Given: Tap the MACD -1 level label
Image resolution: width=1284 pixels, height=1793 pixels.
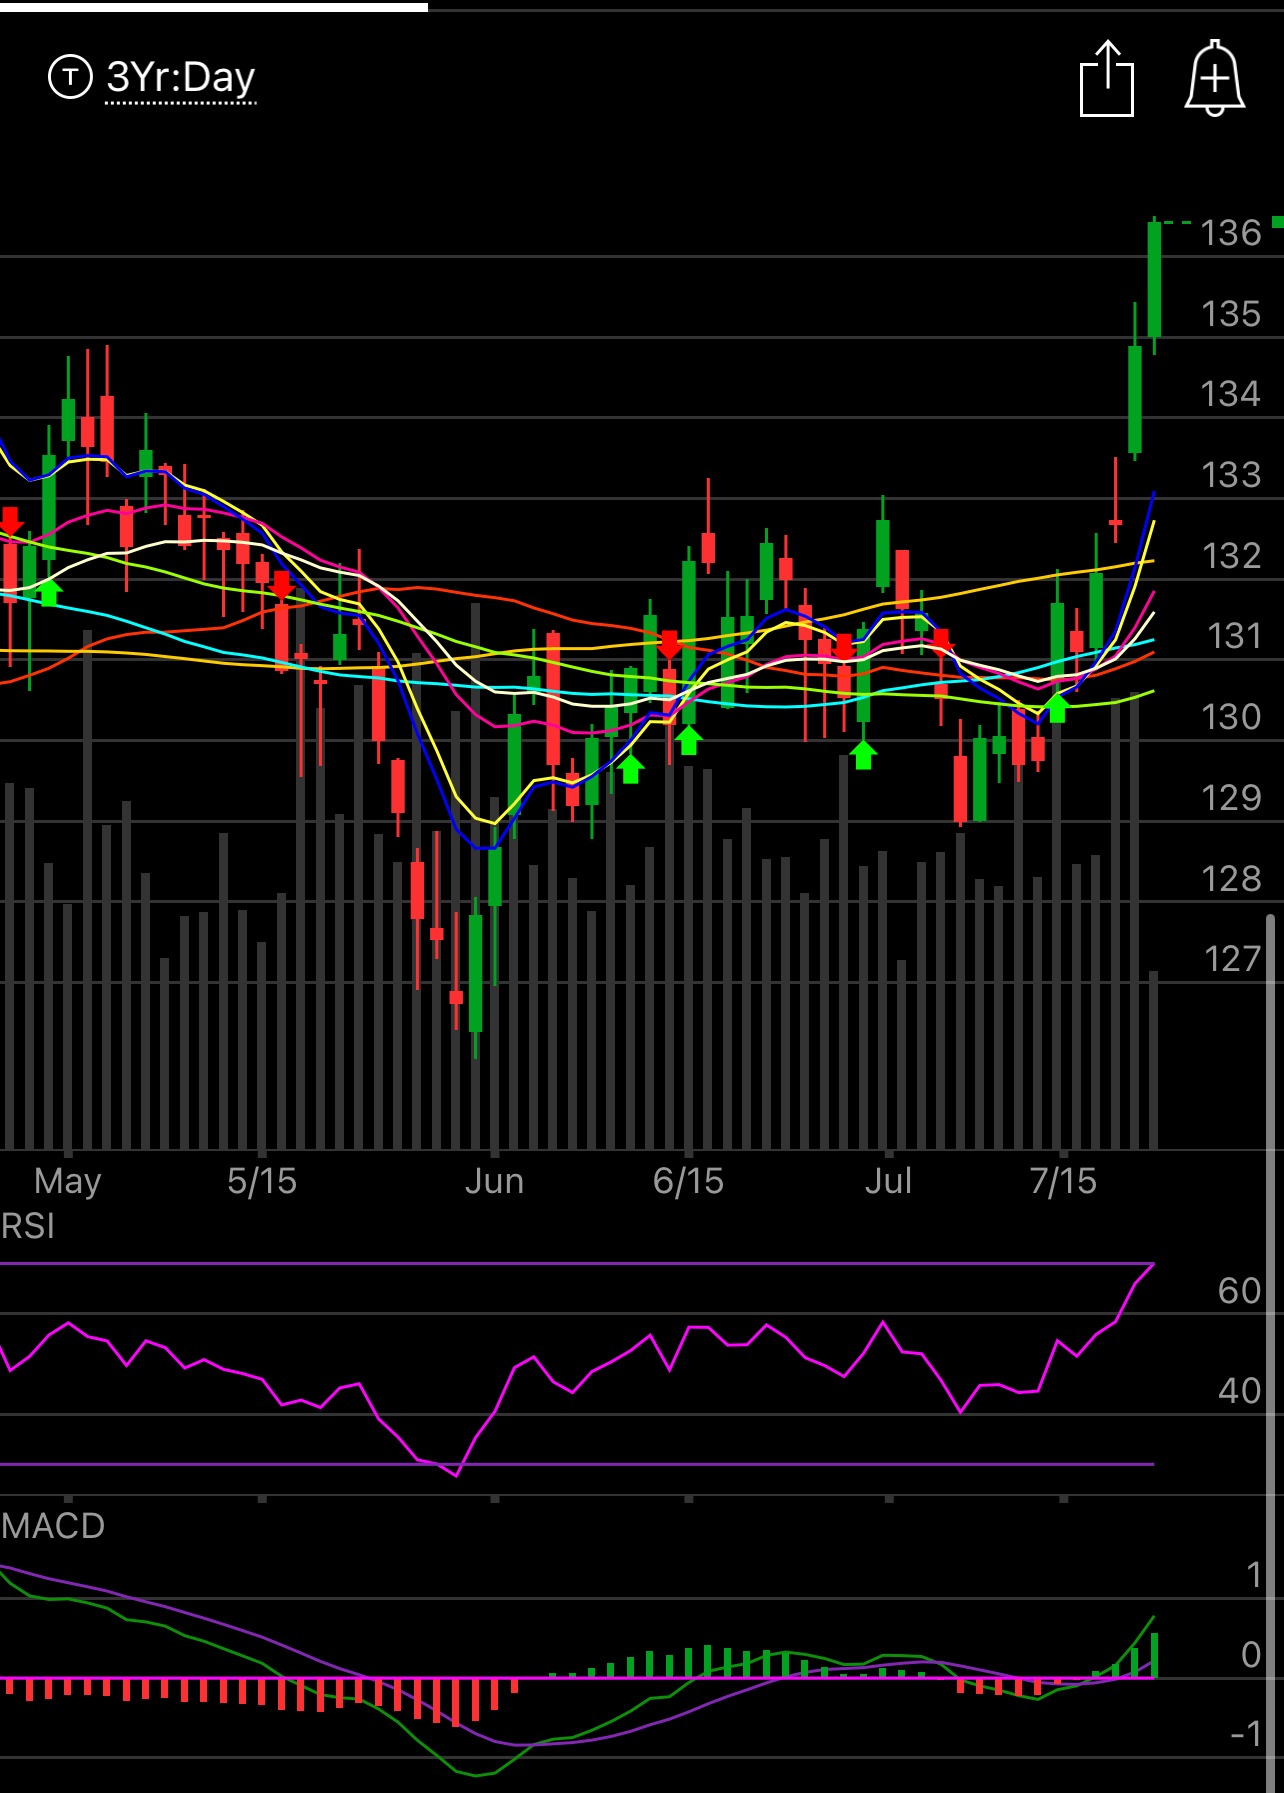Looking at the screenshot, I should tap(1246, 1734).
